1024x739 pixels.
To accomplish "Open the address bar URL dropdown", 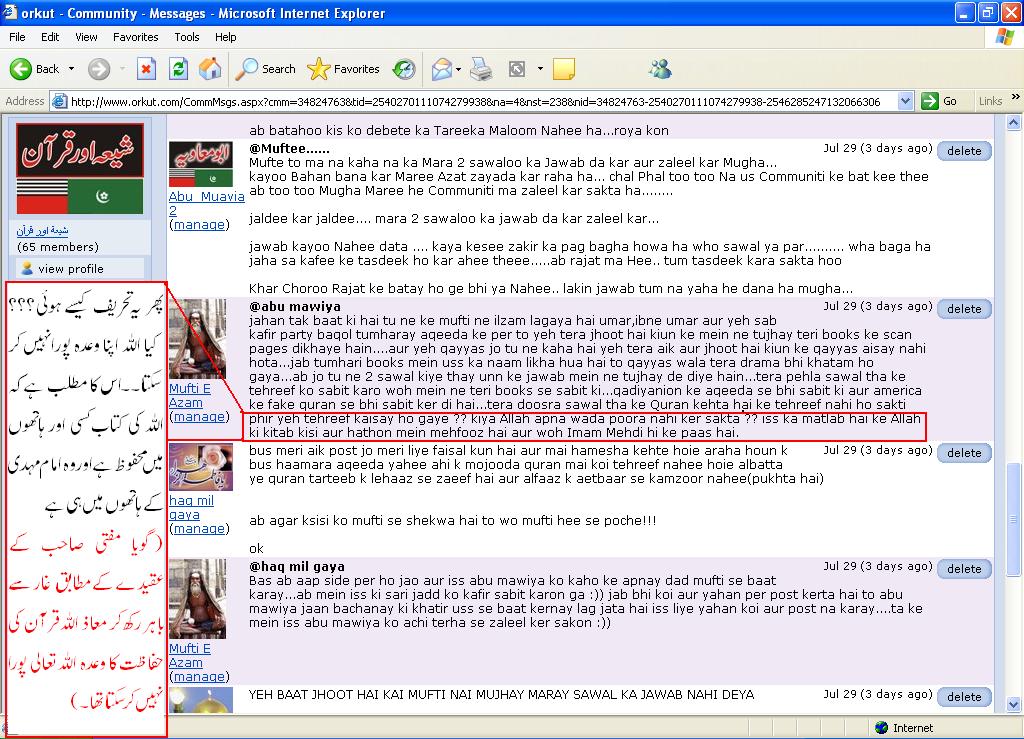I will tap(905, 101).
